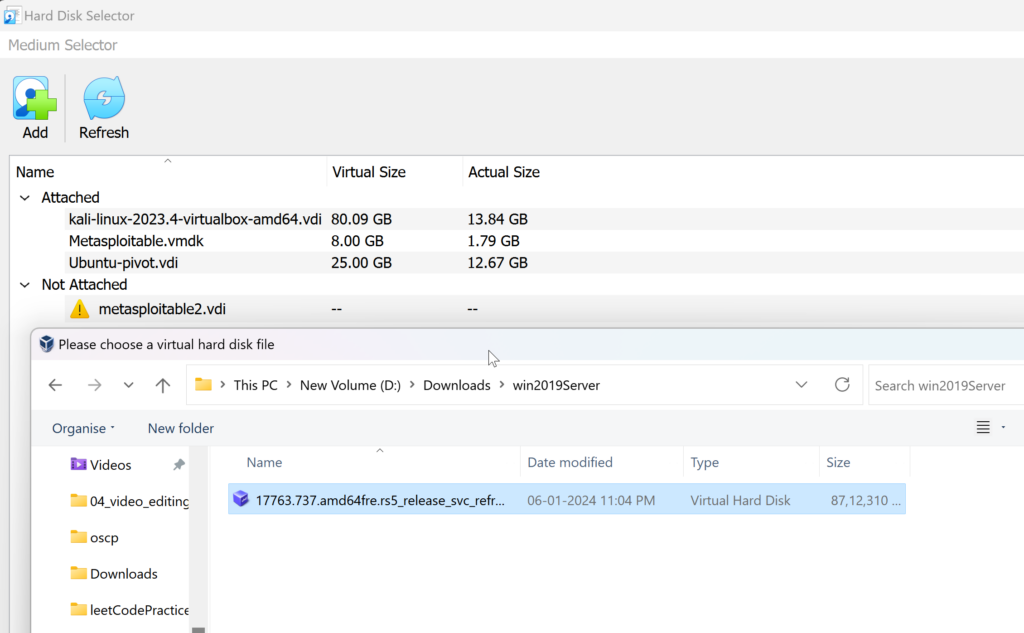Select Metasploitable.vmdk disk row
Screen dimensions: 1024x633
tap(136, 241)
